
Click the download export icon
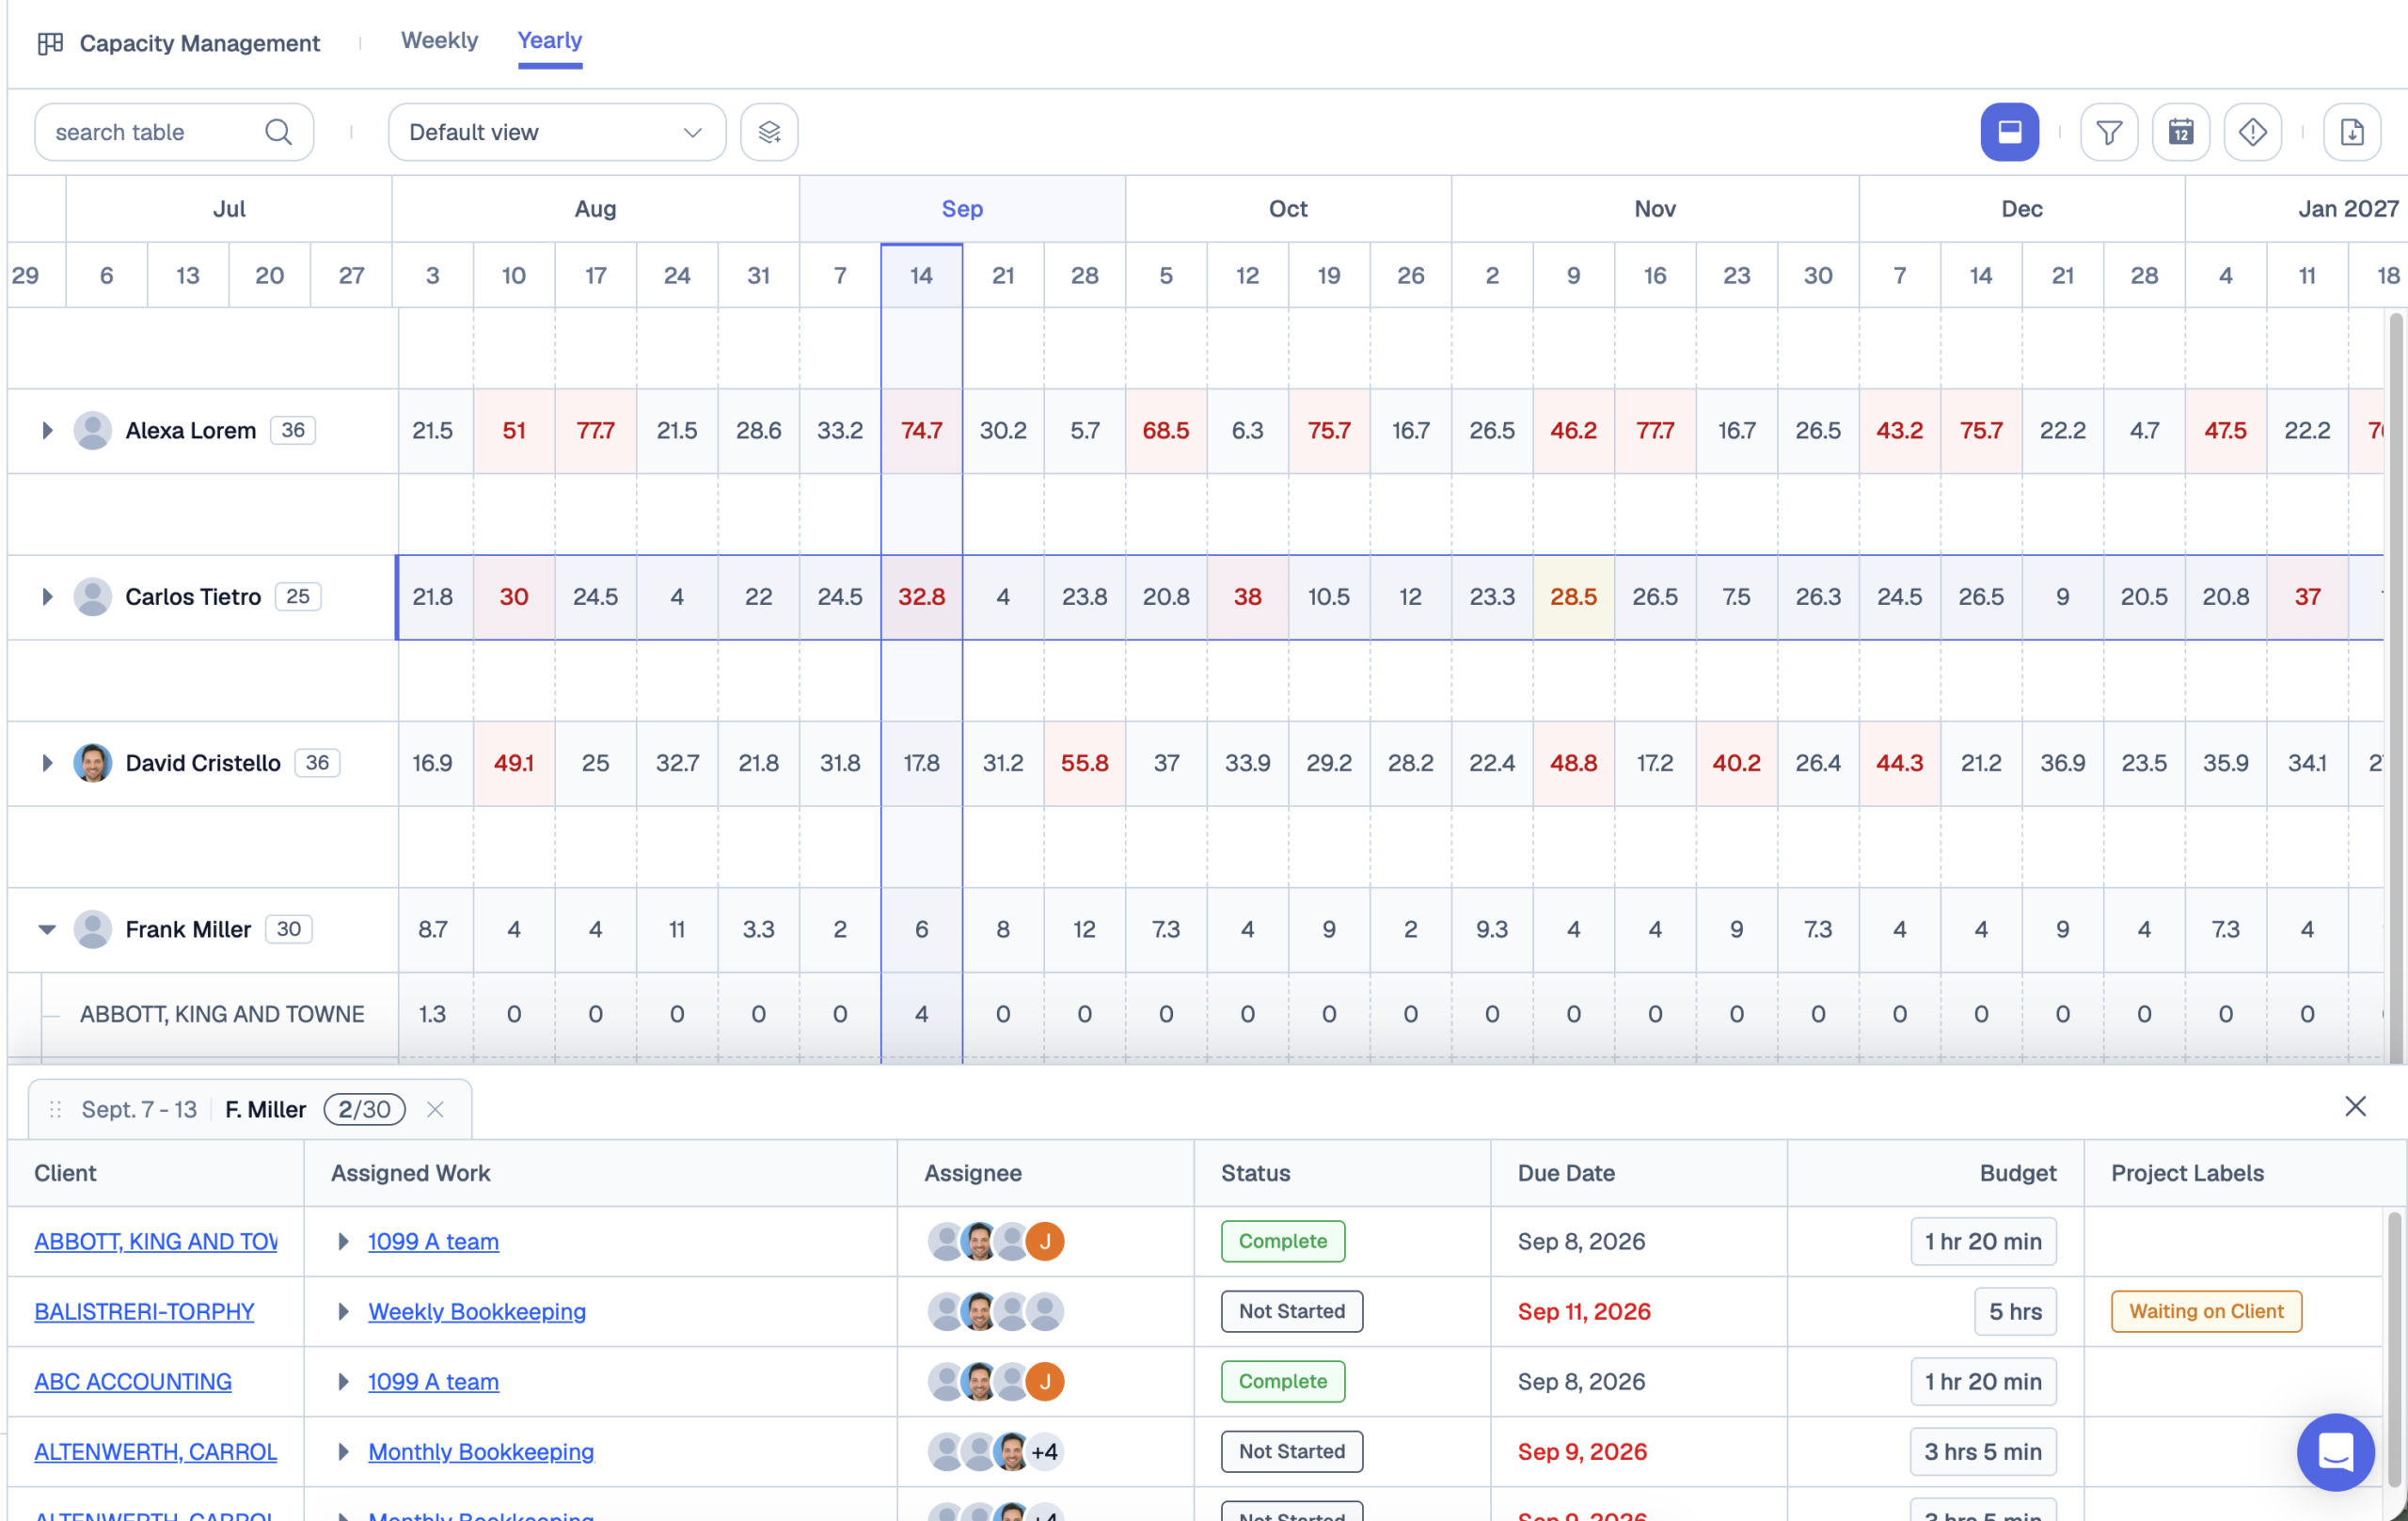coord(2352,132)
